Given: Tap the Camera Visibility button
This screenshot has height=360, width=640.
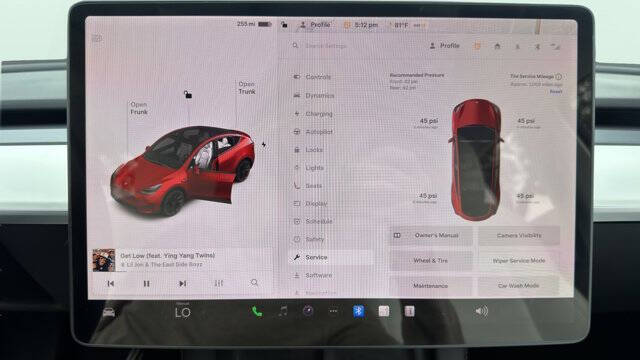Looking at the screenshot, I should tap(519, 236).
